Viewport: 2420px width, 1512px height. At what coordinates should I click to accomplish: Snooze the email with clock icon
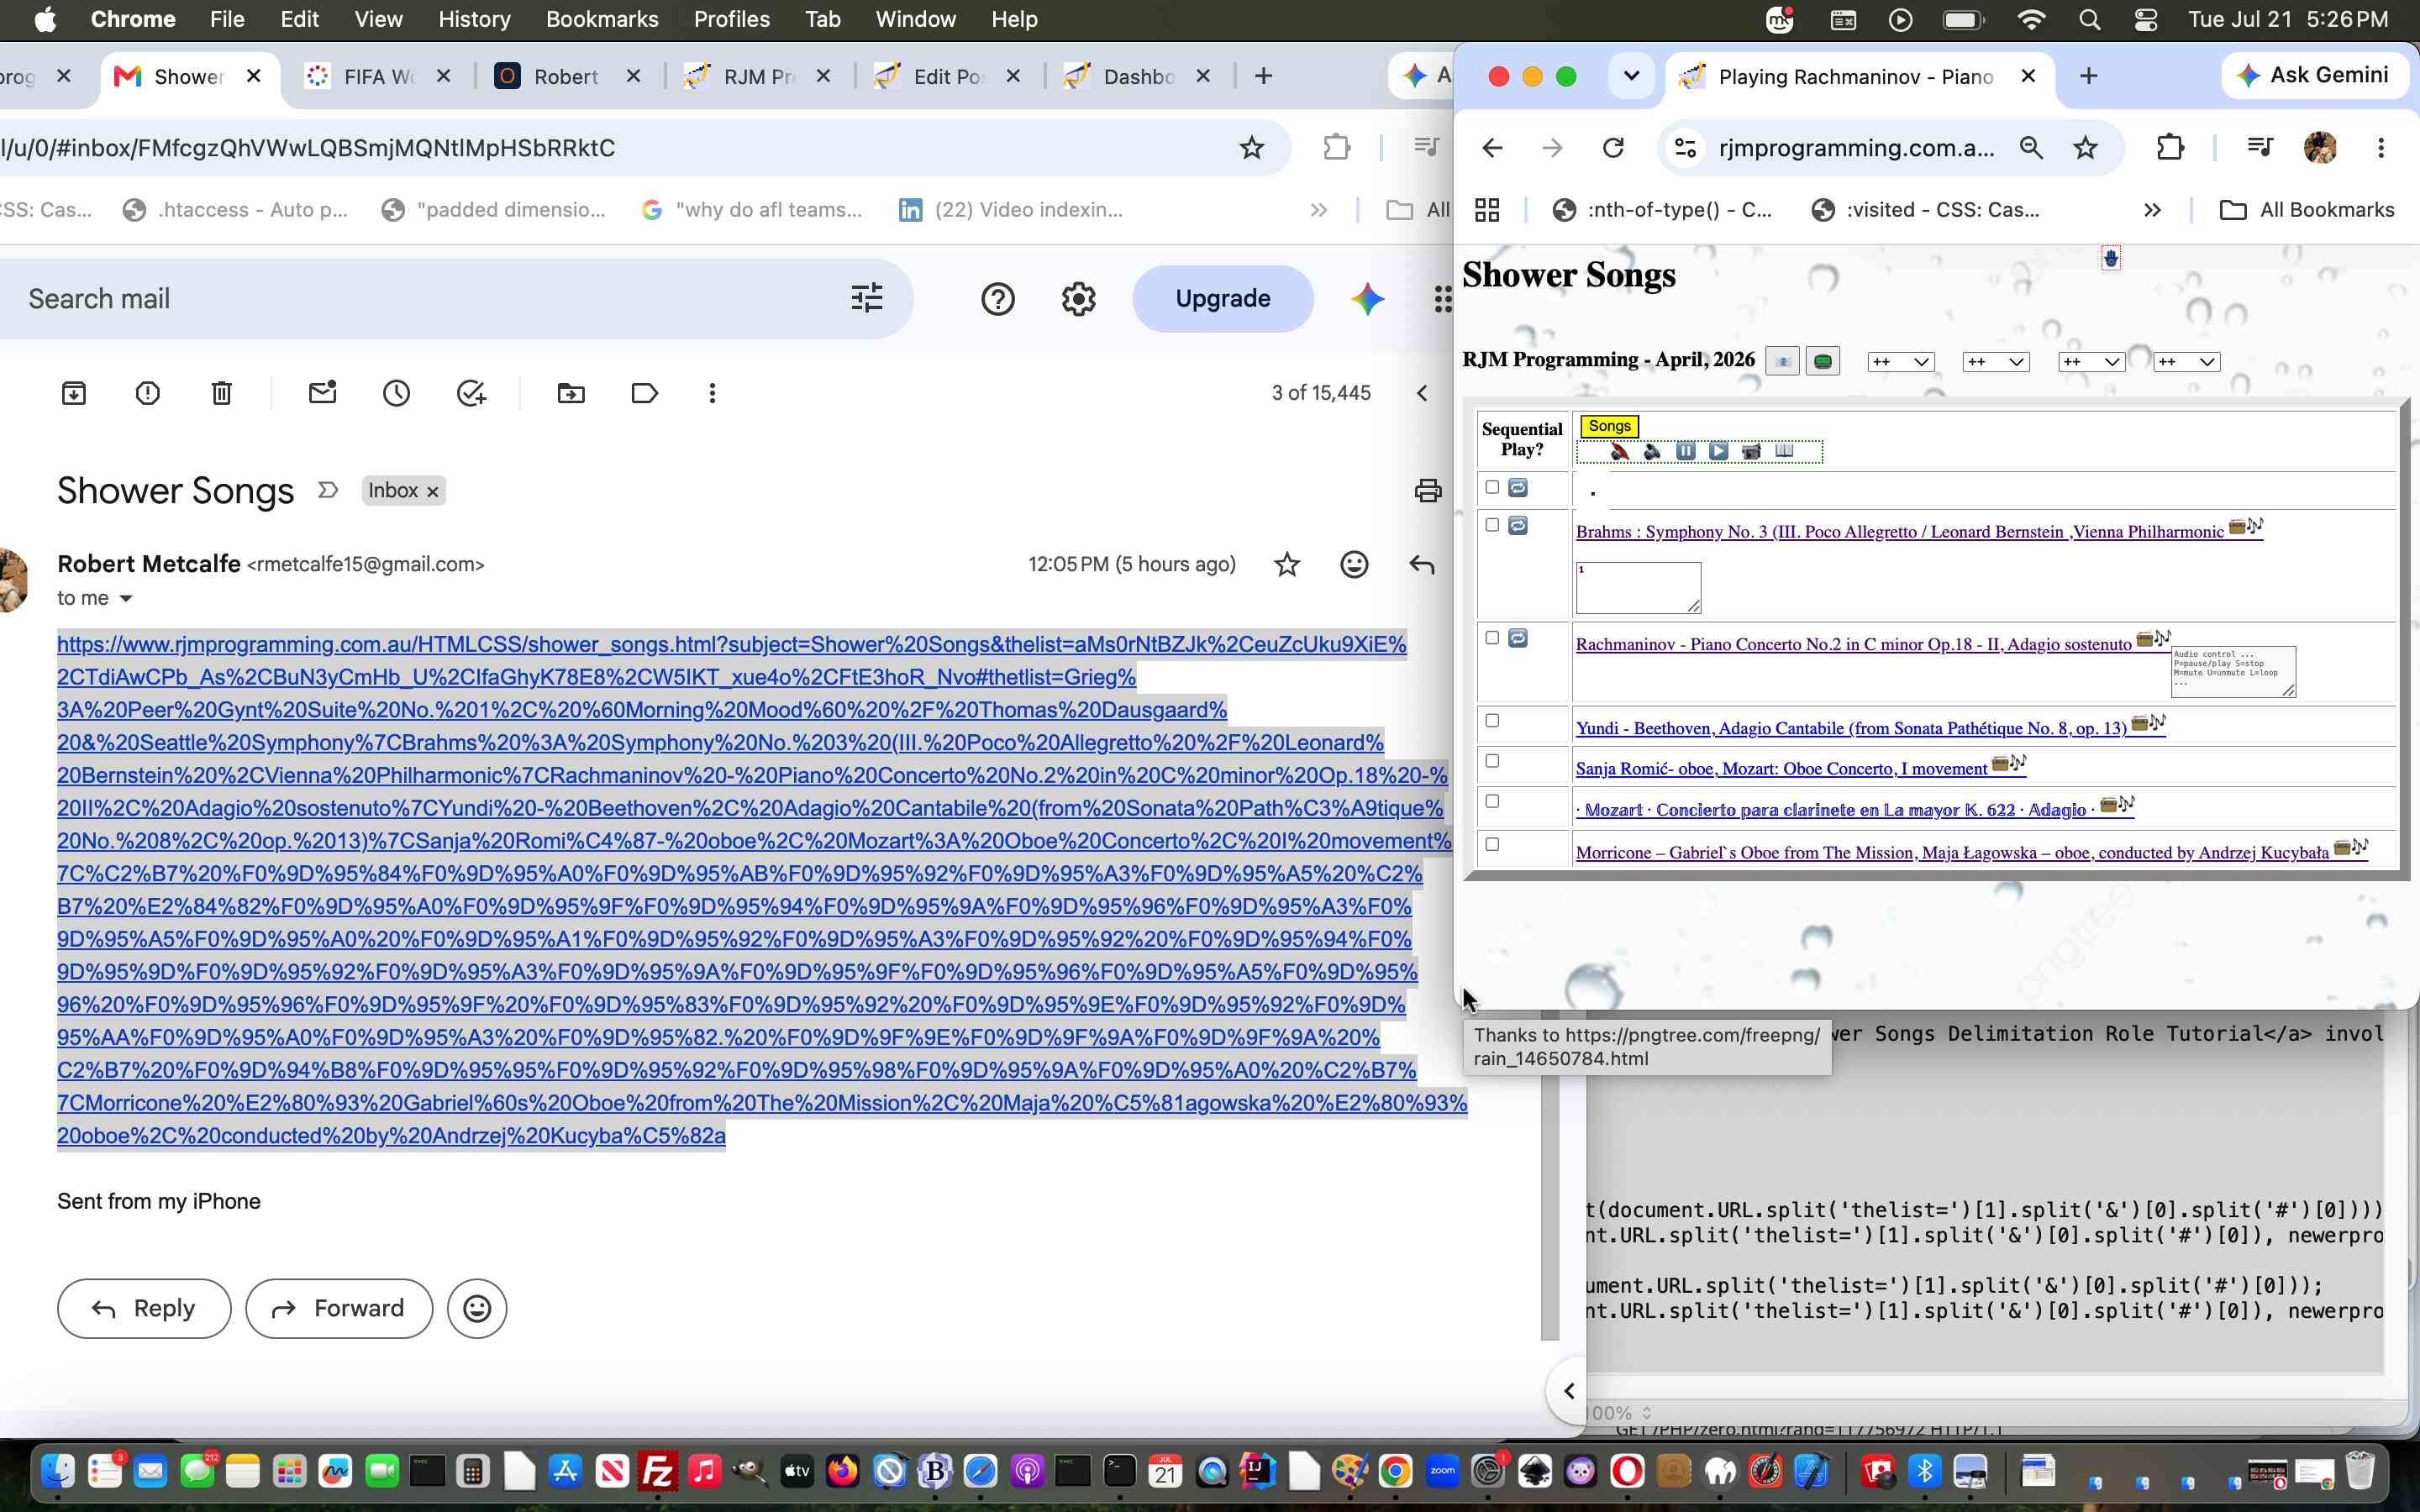(396, 393)
